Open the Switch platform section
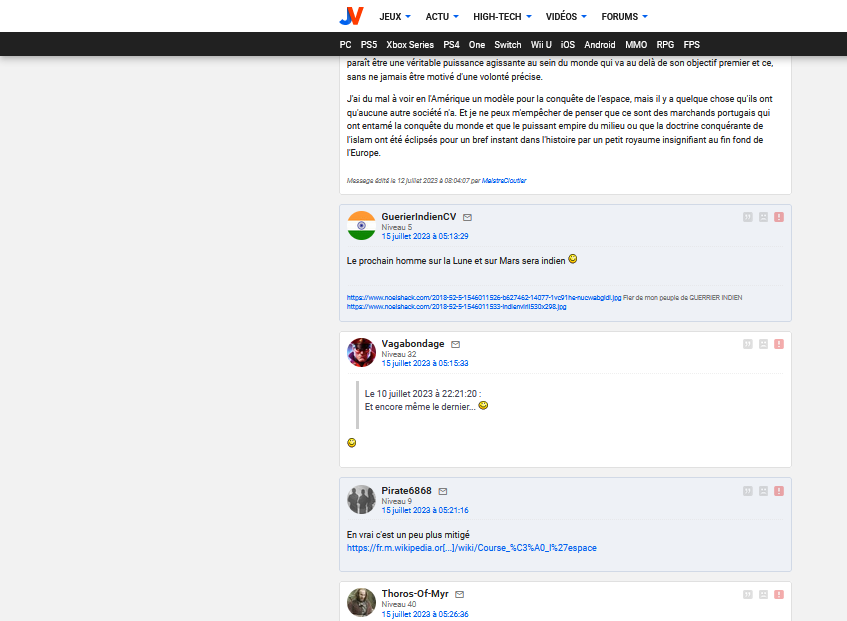The width and height of the screenshot is (847, 621). 508,45
